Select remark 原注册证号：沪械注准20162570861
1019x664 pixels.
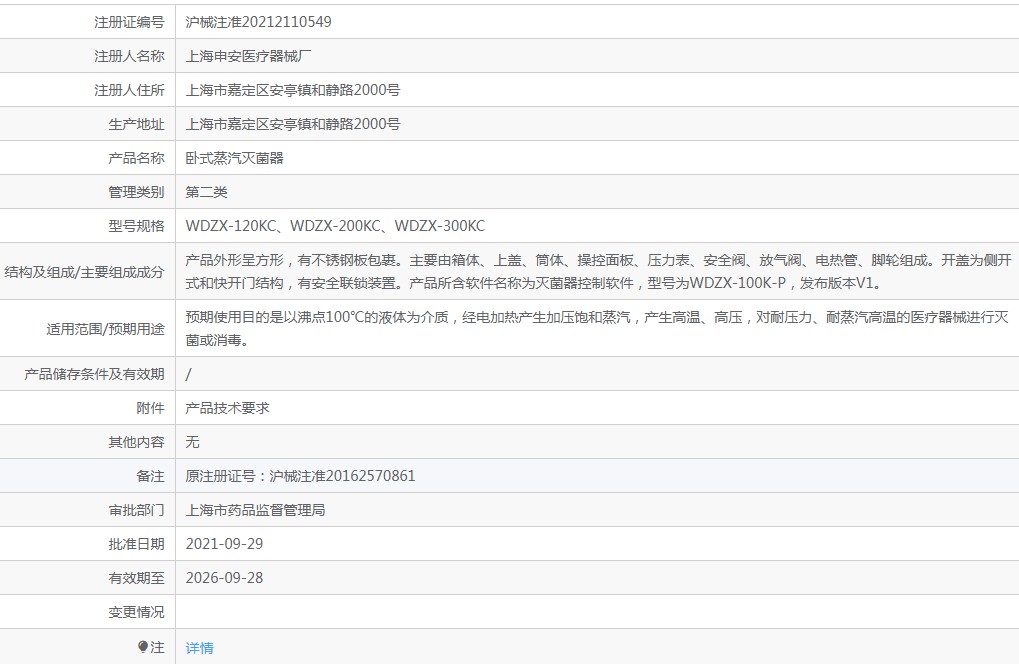(x=300, y=476)
